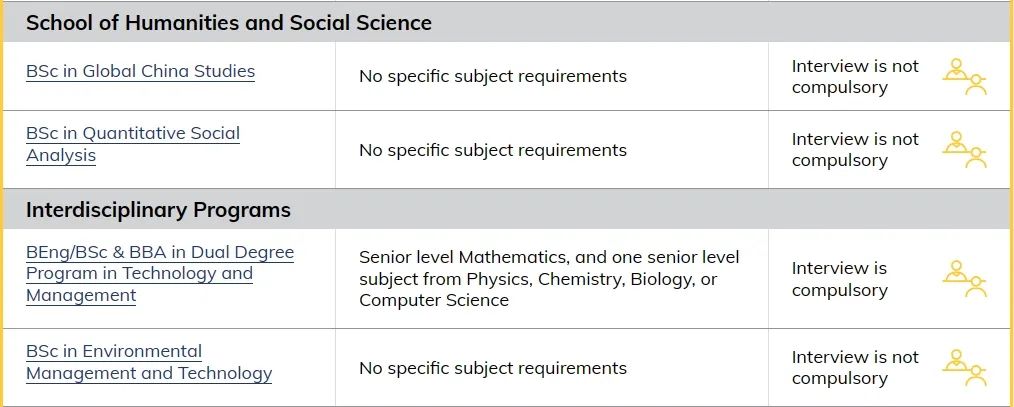Select the subject requirements text for Global China Studies

(x=493, y=76)
